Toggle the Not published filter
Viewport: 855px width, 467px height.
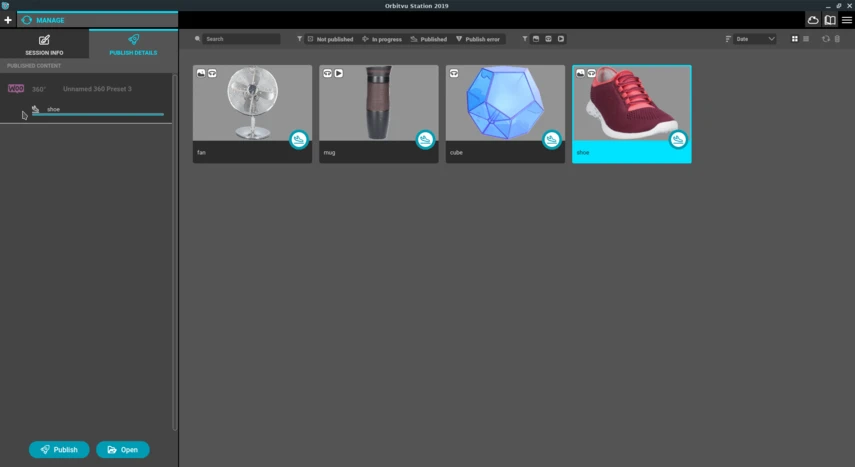pos(330,39)
